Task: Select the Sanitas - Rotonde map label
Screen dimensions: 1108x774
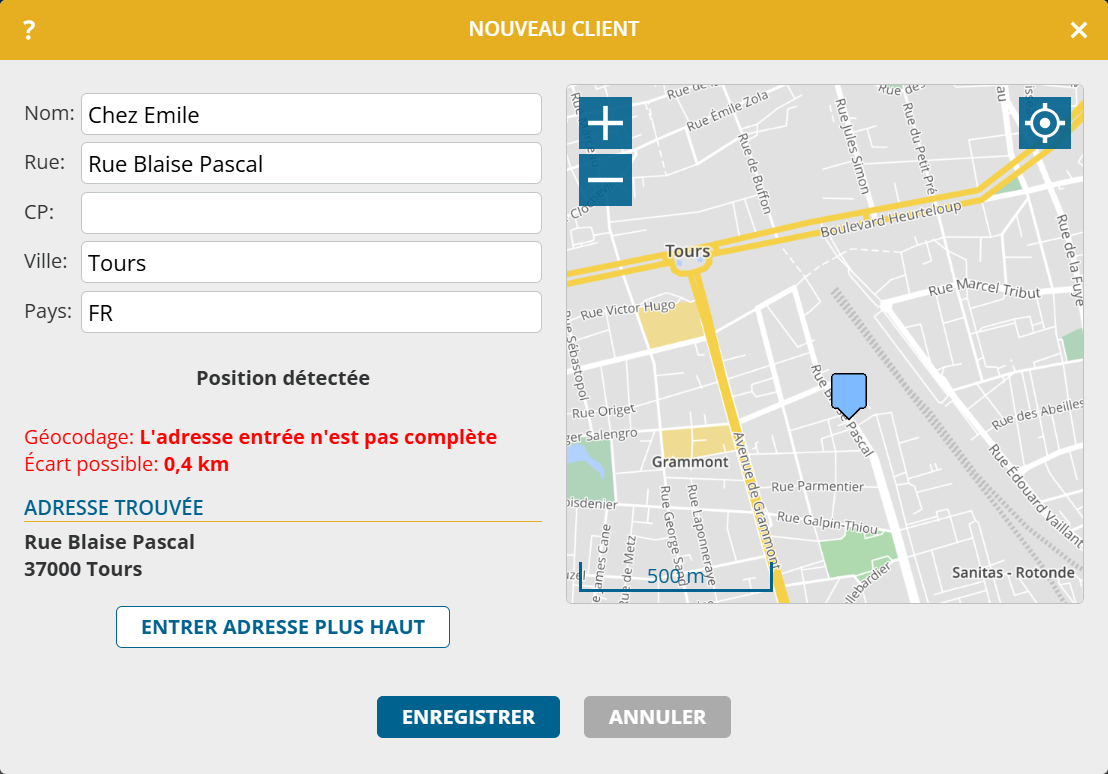Action: 1013,573
